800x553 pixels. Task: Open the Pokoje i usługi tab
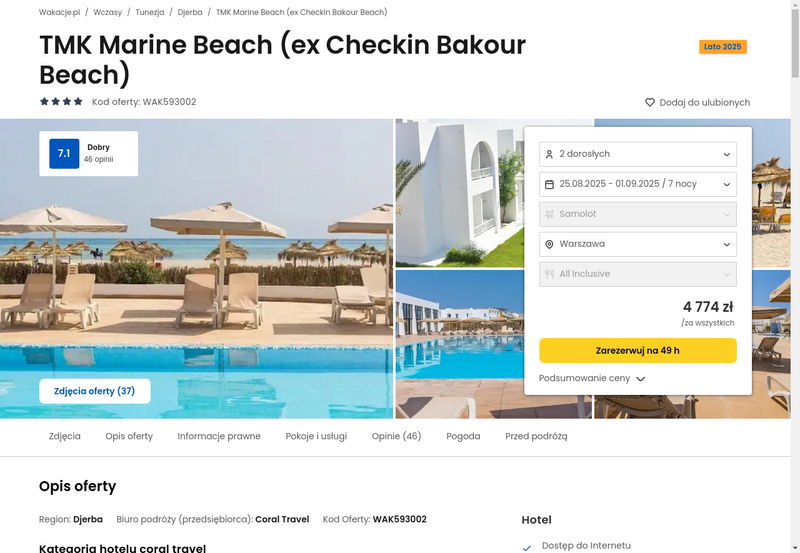click(316, 436)
